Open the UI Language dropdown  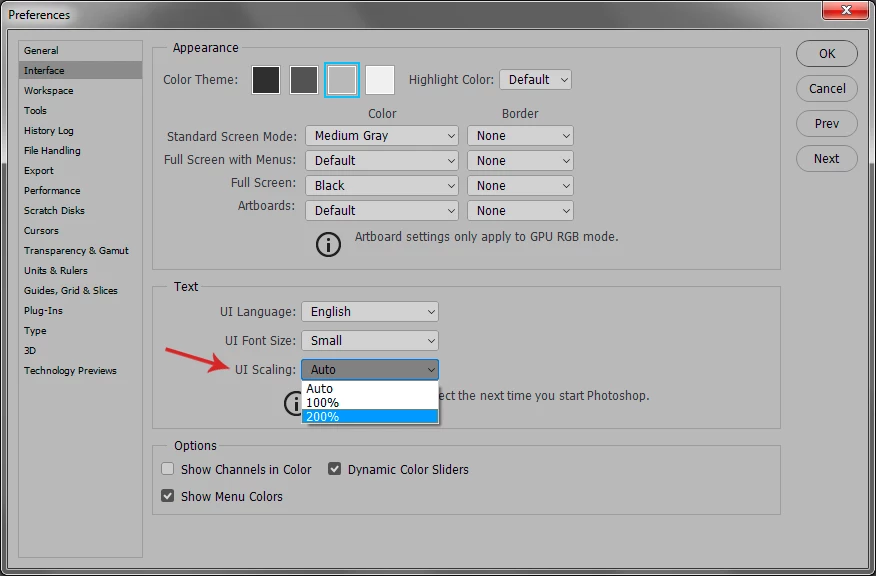[370, 312]
